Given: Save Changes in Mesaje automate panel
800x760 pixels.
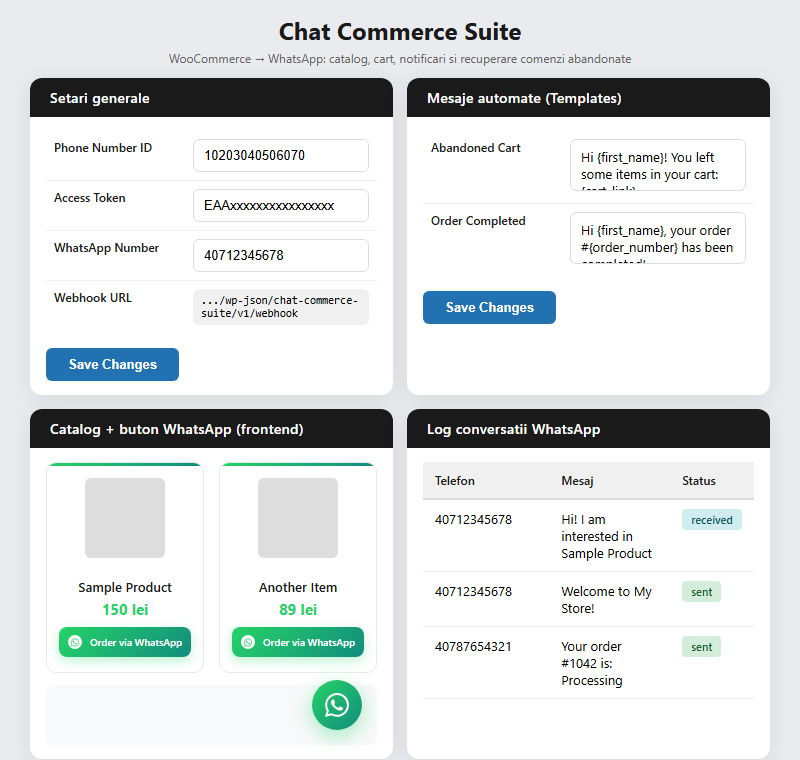Looking at the screenshot, I should (x=489, y=307).
